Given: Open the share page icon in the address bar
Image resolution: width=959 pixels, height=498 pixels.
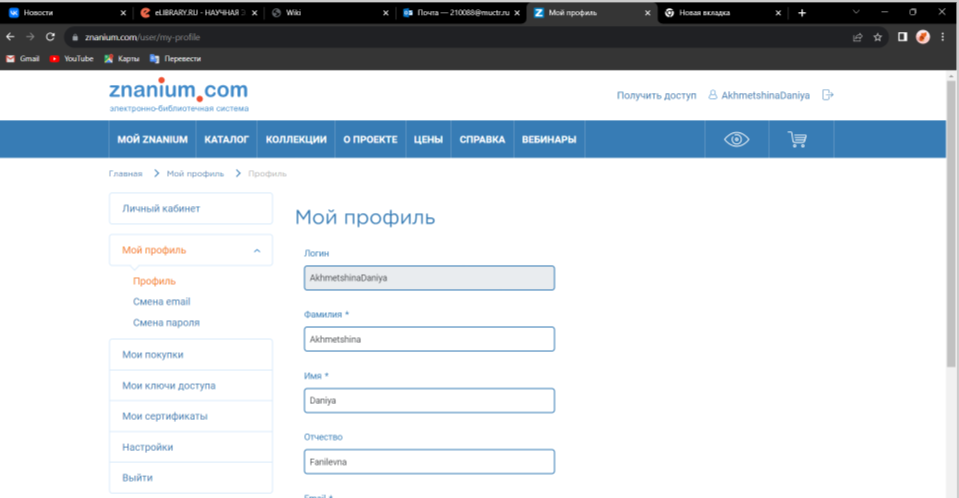Looking at the screenshot, I should (857, 37).
